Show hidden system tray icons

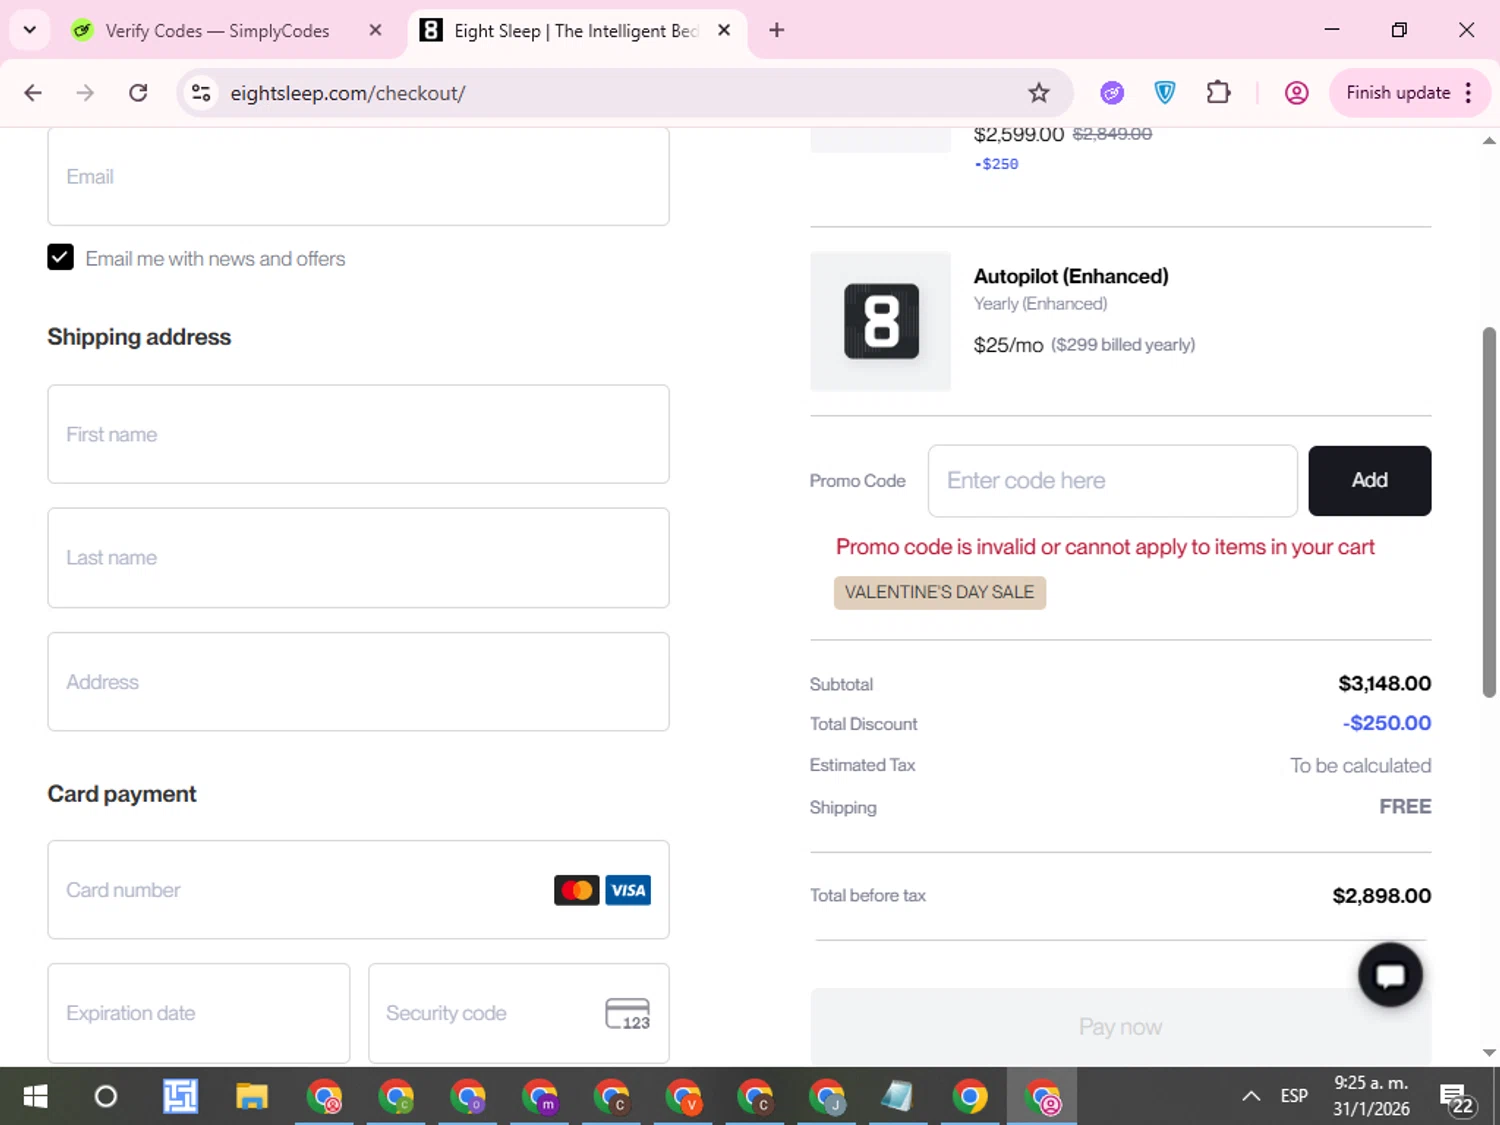coord(1251,1097)
